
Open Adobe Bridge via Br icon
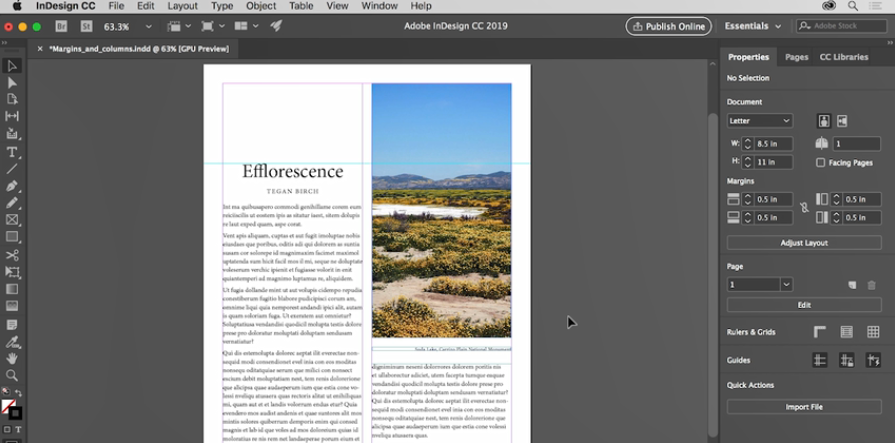(61, 26)
